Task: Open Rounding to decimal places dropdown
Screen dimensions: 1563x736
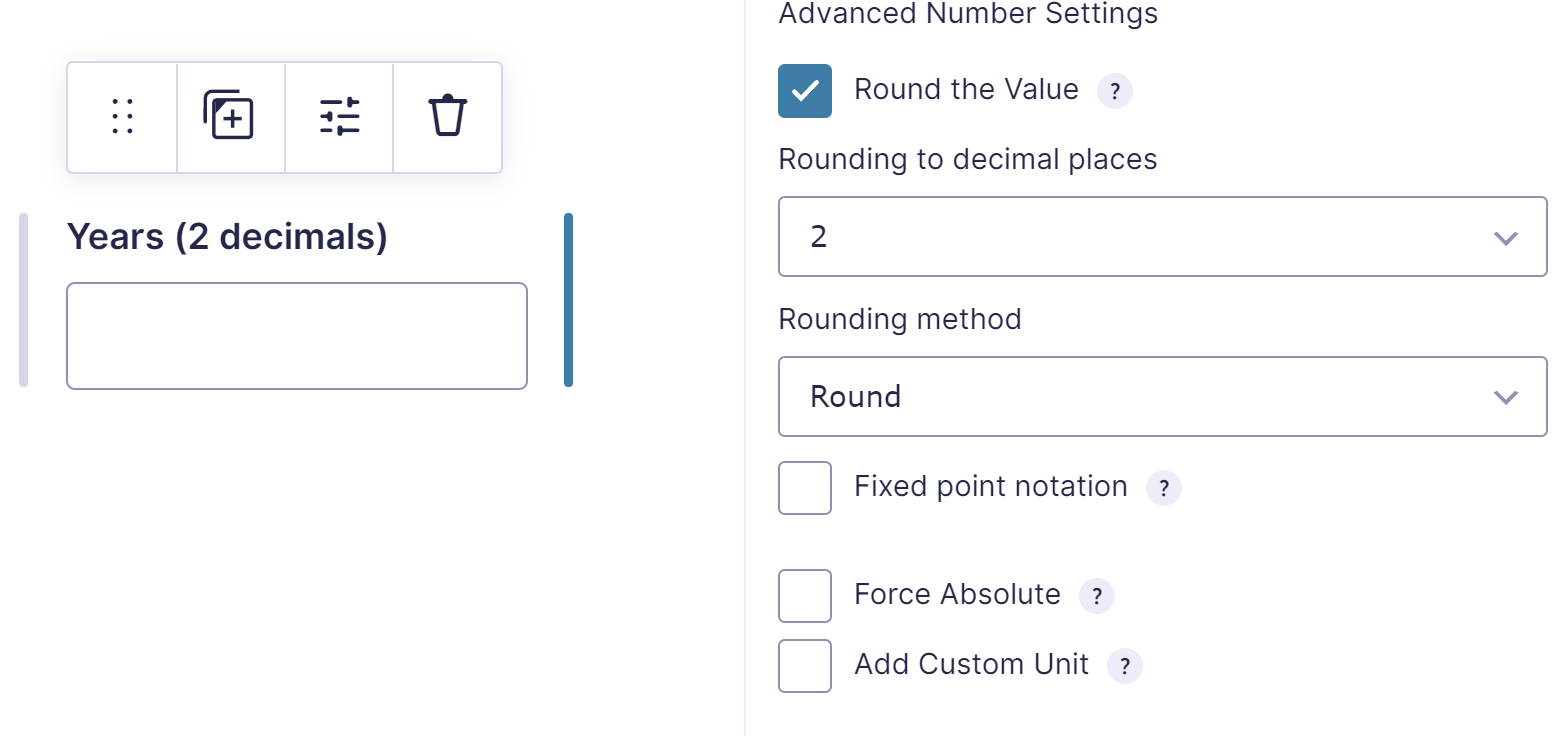Action: 1162,237
